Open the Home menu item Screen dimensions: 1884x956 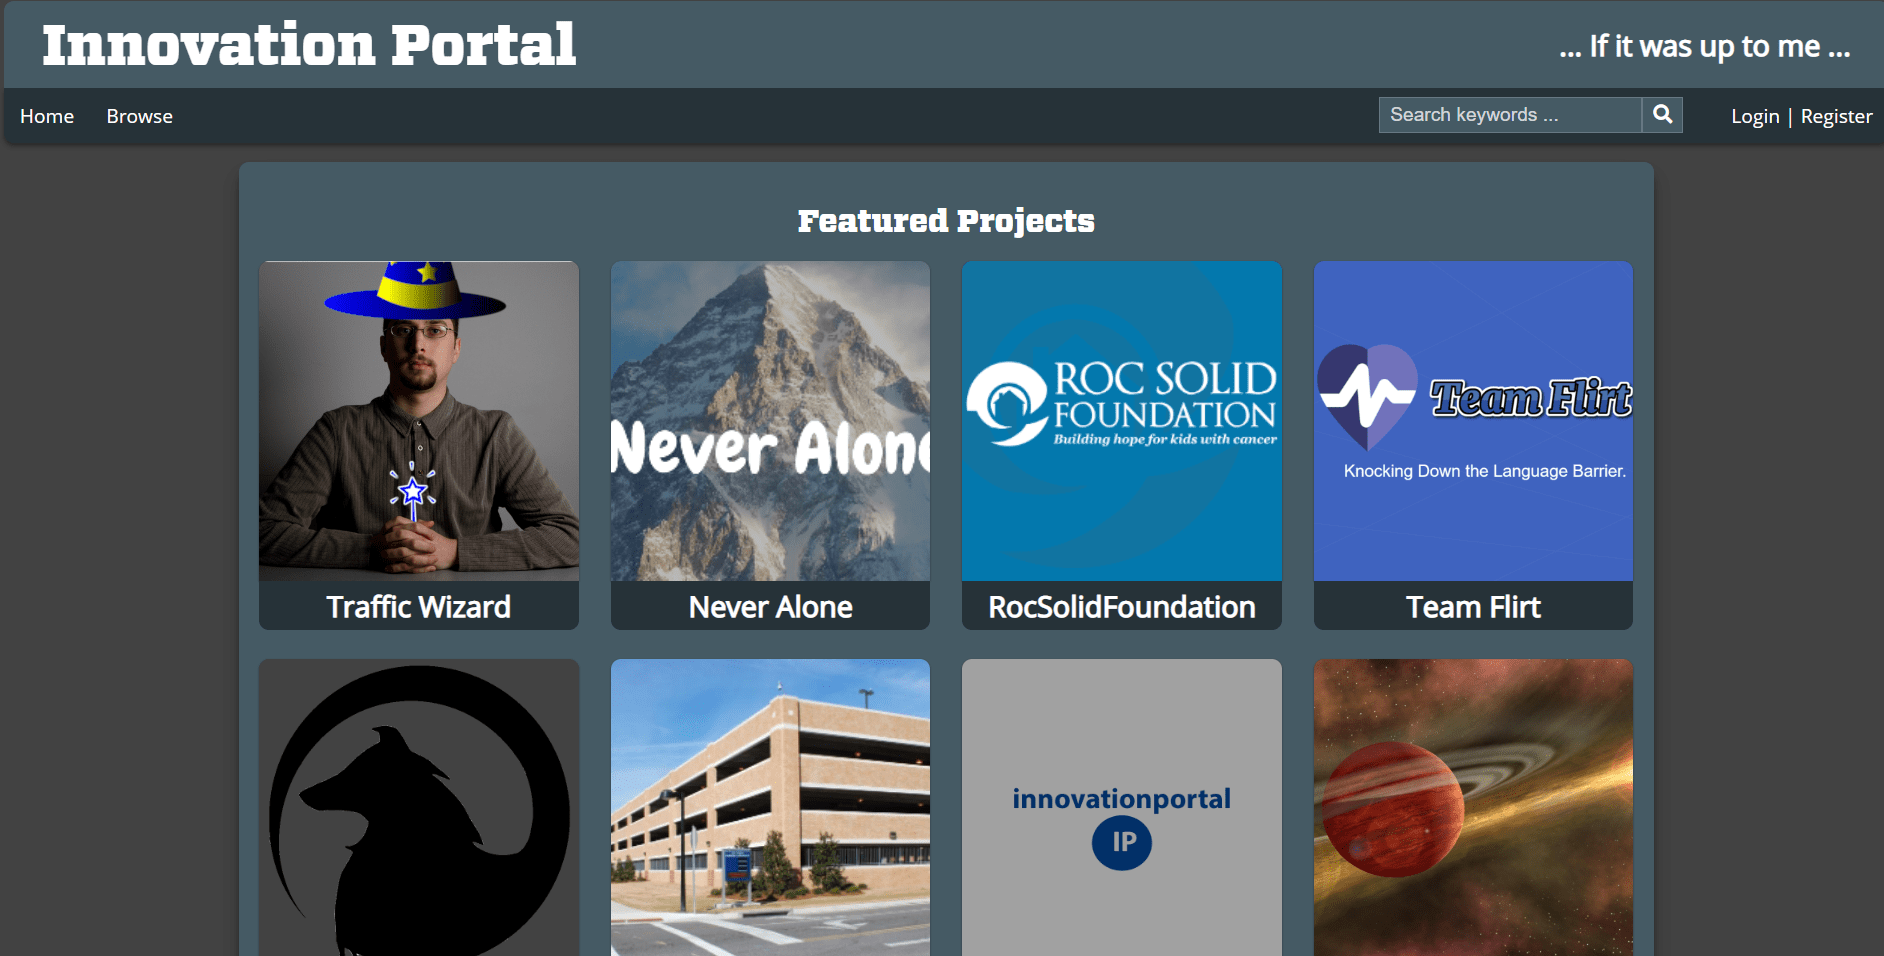click(x=47, y=117)
